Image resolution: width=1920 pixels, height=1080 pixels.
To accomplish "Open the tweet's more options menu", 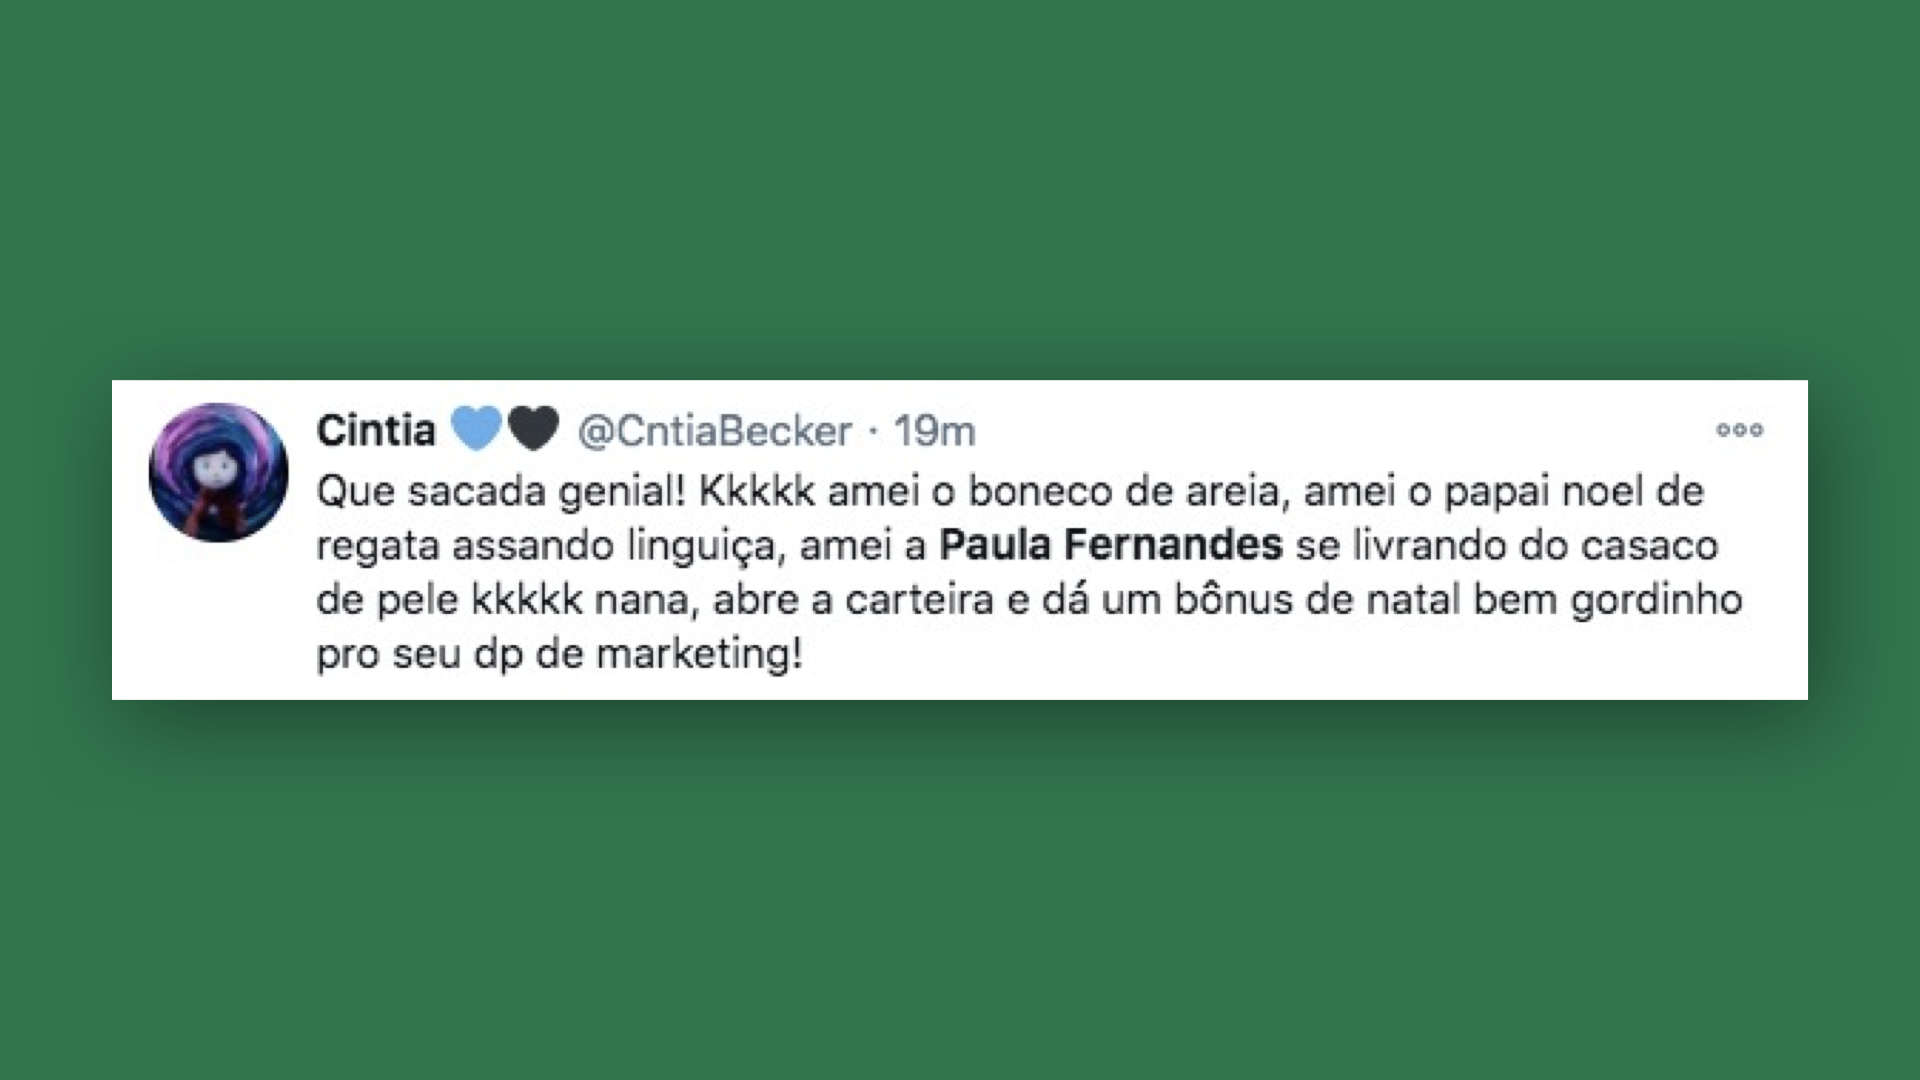I will click(1739, 430).
